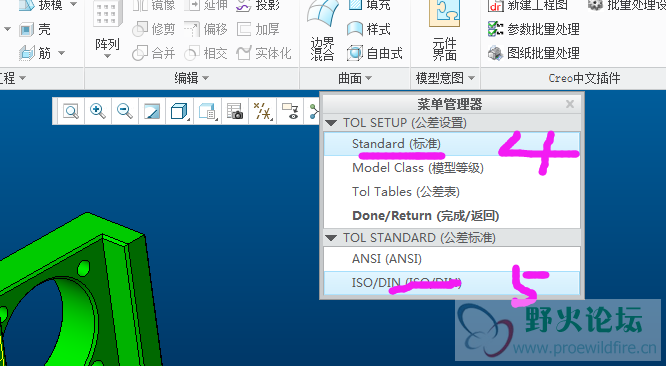Collapse the TOL SETUP section triangle
The image size is (666, 366).
(331, 123)
